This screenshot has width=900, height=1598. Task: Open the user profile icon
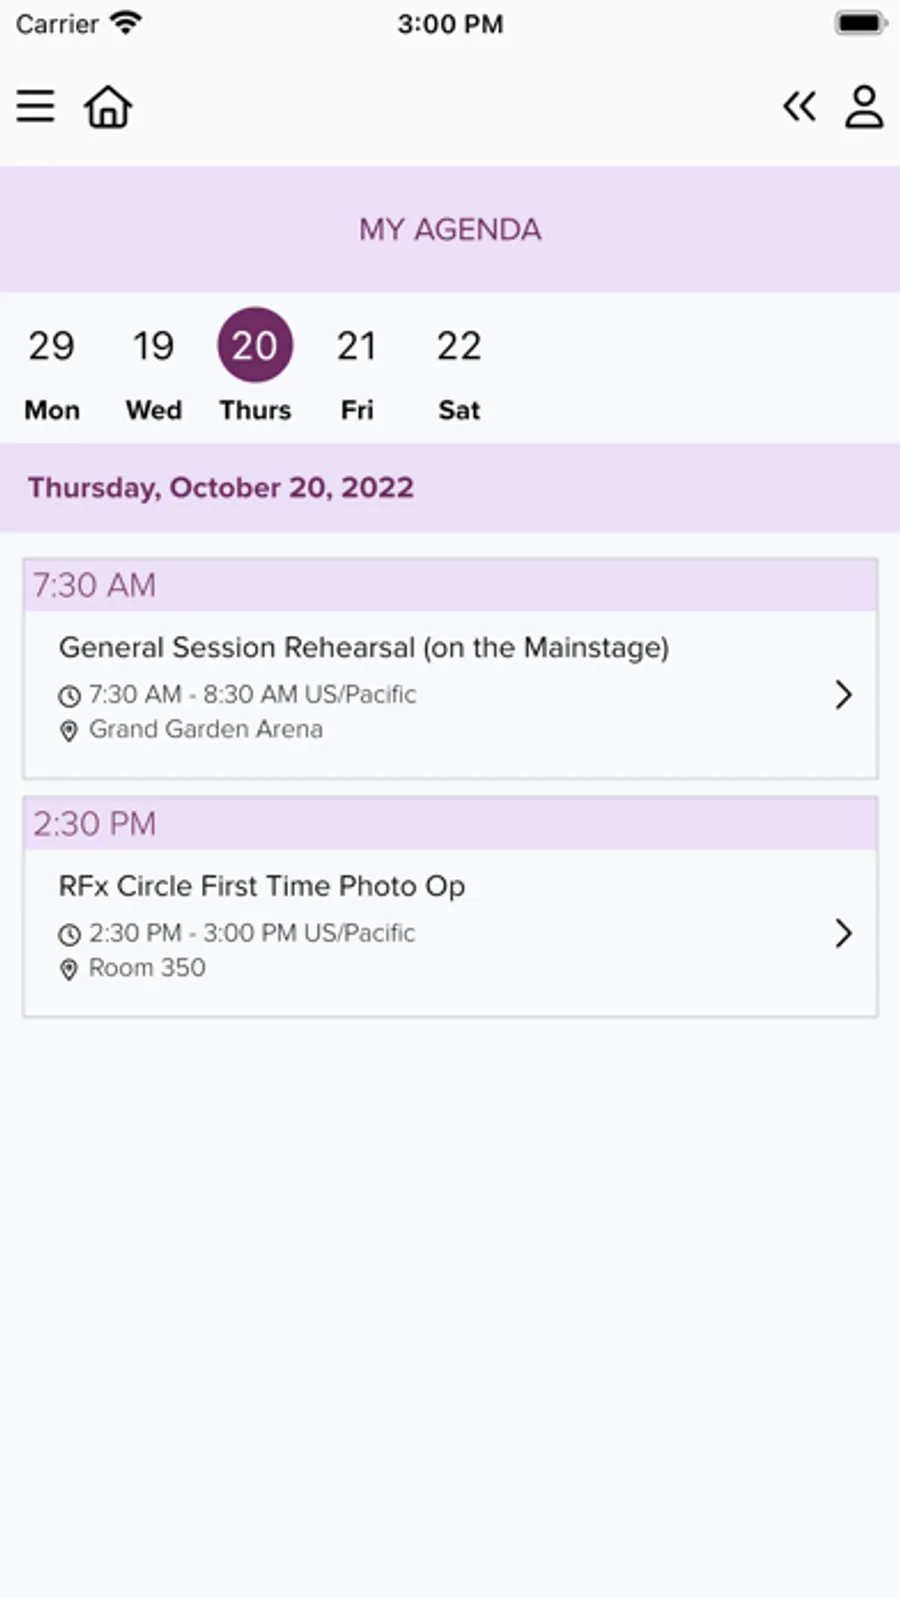click(x=864, y=106)
